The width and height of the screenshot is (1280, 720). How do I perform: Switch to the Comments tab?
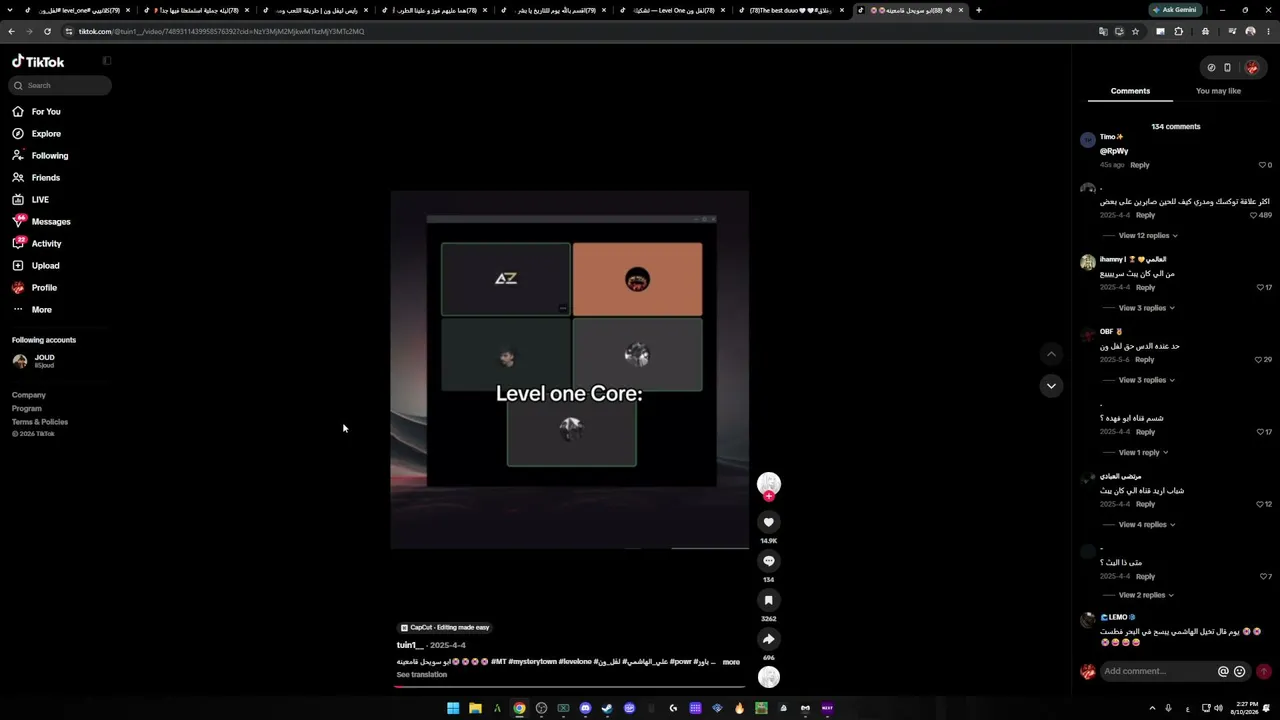click(1130, 91)
